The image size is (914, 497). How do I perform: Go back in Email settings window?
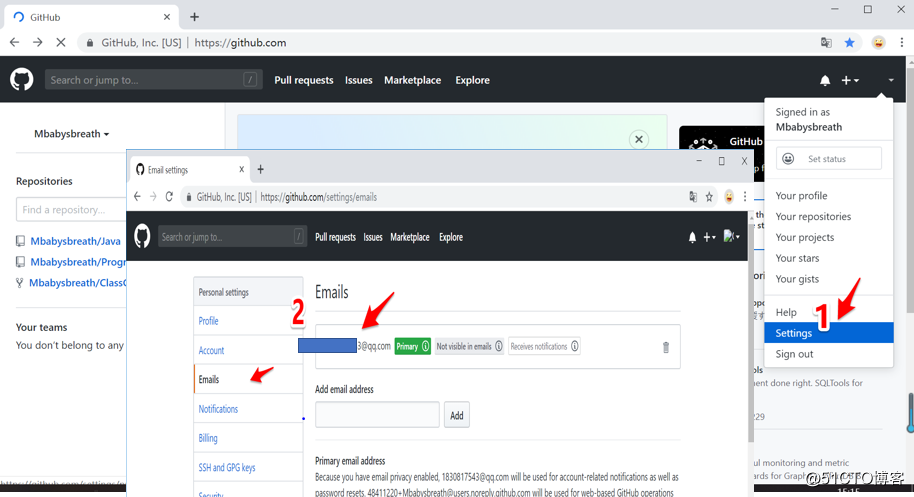click(x=137, y=197)
